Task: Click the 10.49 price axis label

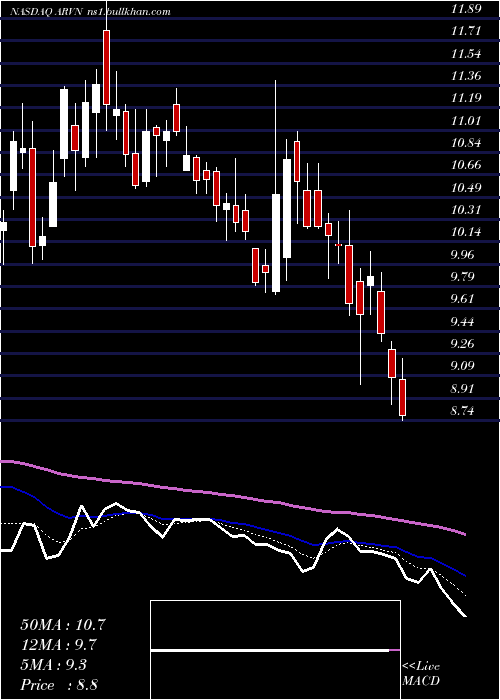Action: pos(466,188)
